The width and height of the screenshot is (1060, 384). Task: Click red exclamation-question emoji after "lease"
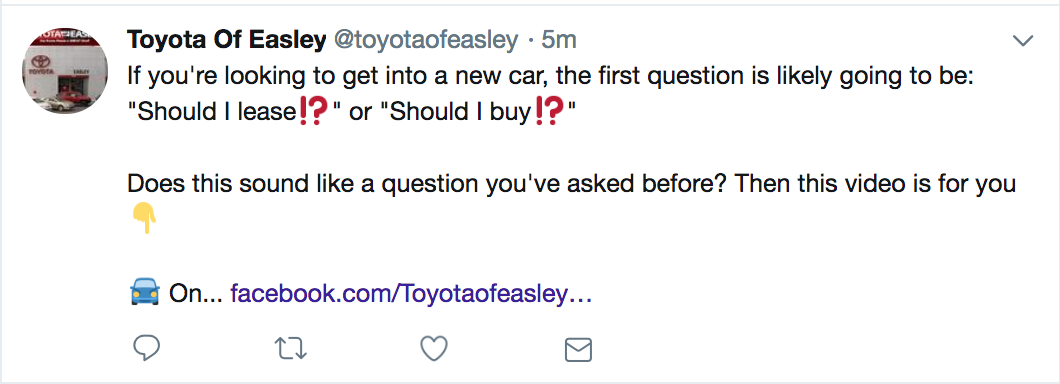point(313,112)
